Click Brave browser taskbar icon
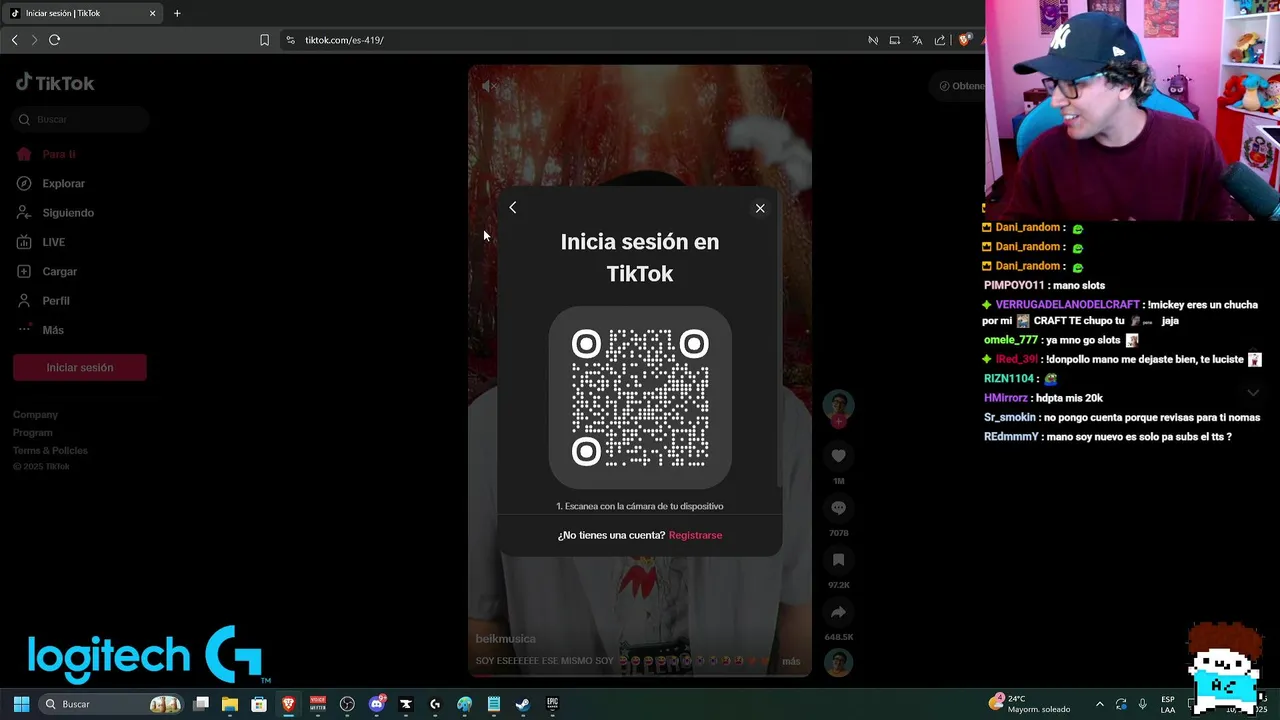 point(288,704)
